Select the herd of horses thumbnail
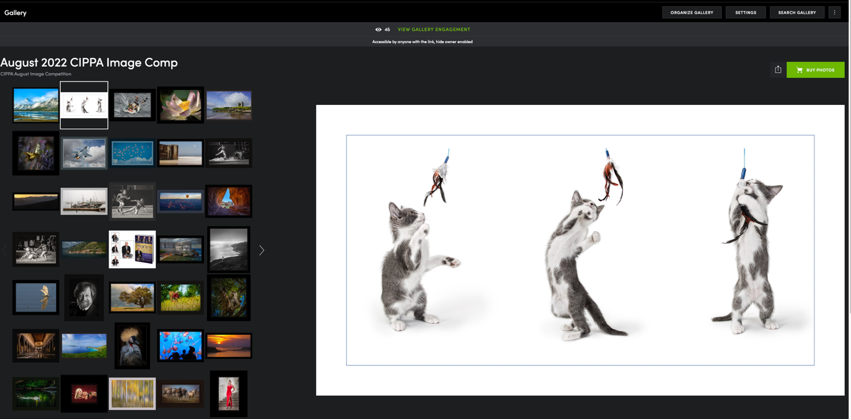Viewport: 851px width, 420px height. click(180, 393)
